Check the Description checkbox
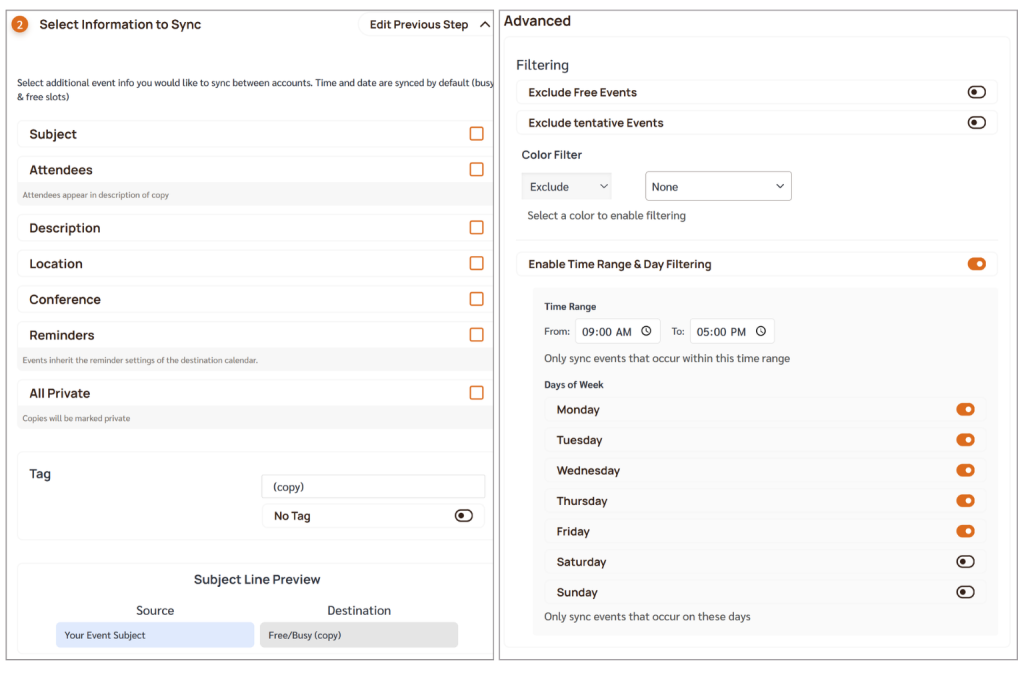 [x=477, y=228]
